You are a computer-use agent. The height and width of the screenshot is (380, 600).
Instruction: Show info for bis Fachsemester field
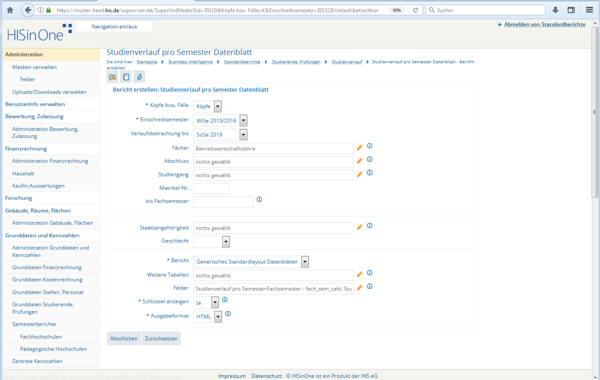click(x=259, y=199)
